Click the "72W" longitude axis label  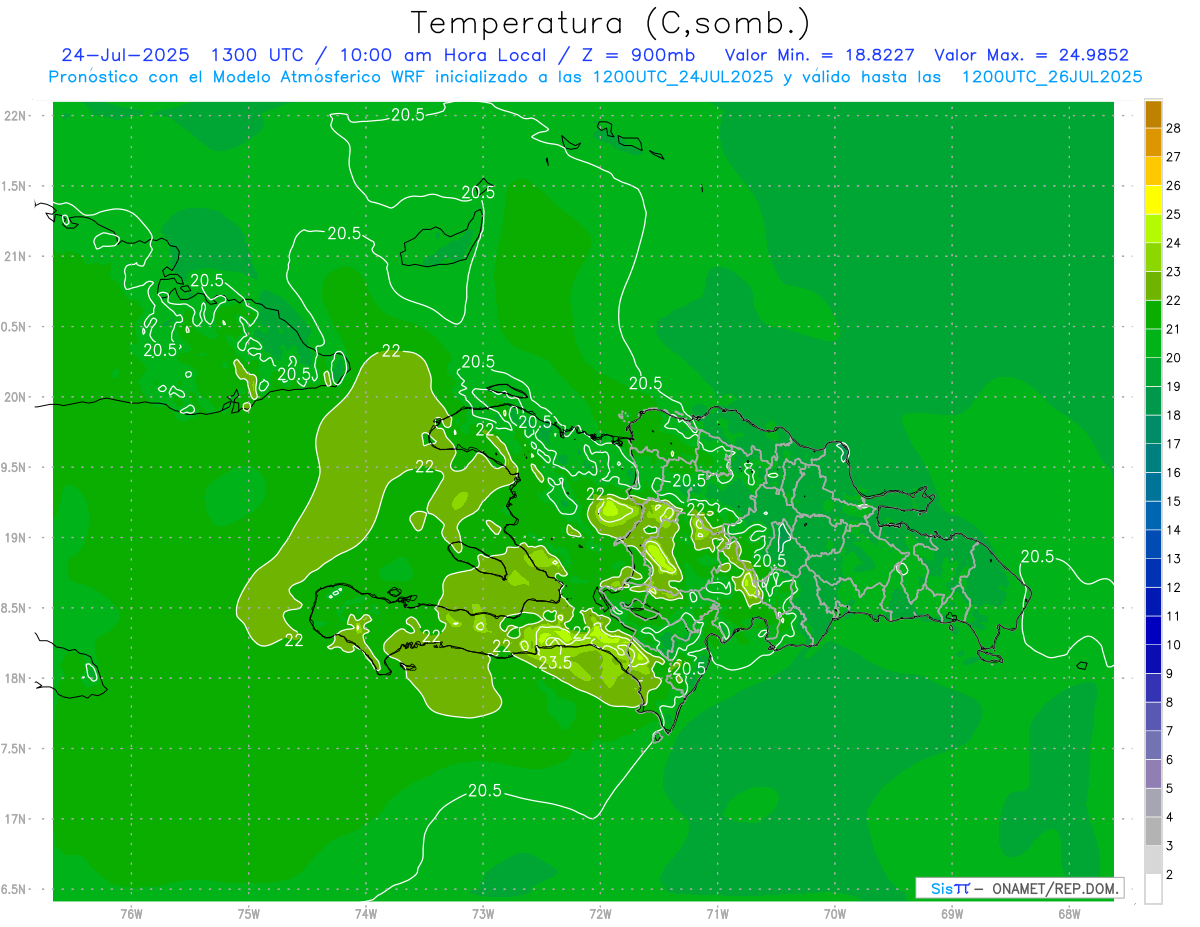click(600, 914)
